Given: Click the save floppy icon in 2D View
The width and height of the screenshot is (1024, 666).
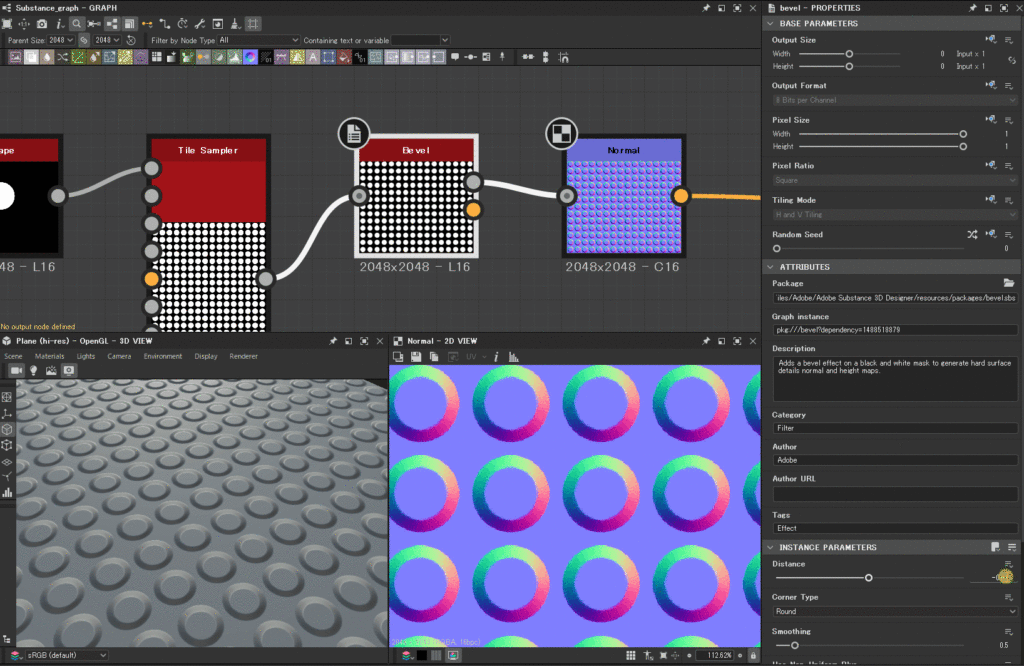Looking at the screenshot, I should click(x=416, y=357).
